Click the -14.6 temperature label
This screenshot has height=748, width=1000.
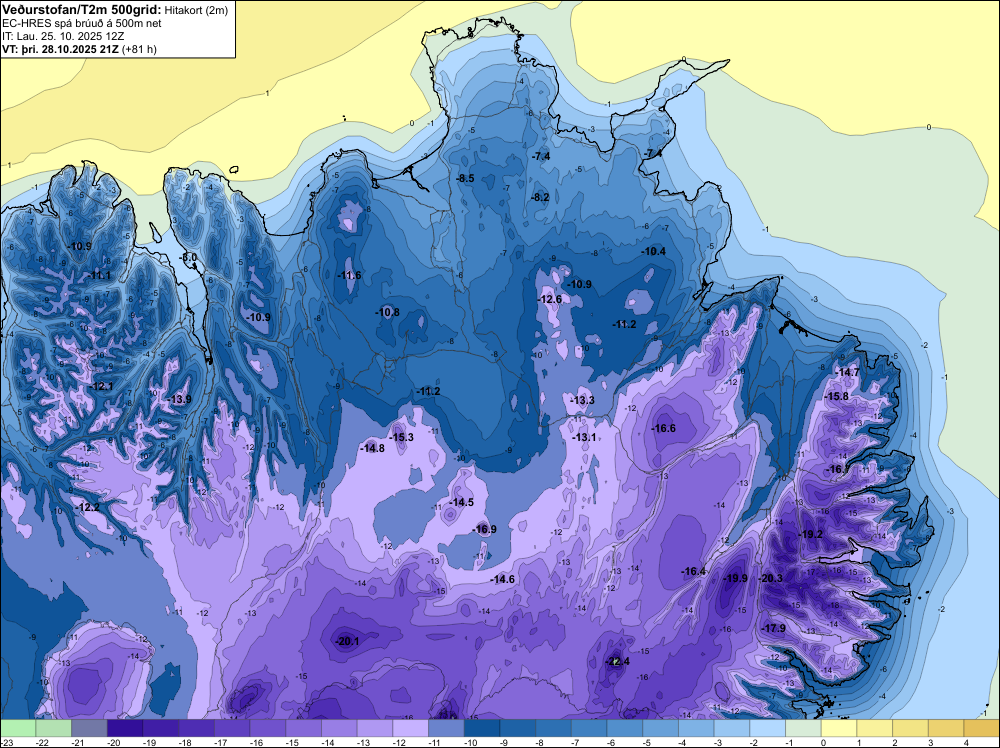tap(503, 579)
